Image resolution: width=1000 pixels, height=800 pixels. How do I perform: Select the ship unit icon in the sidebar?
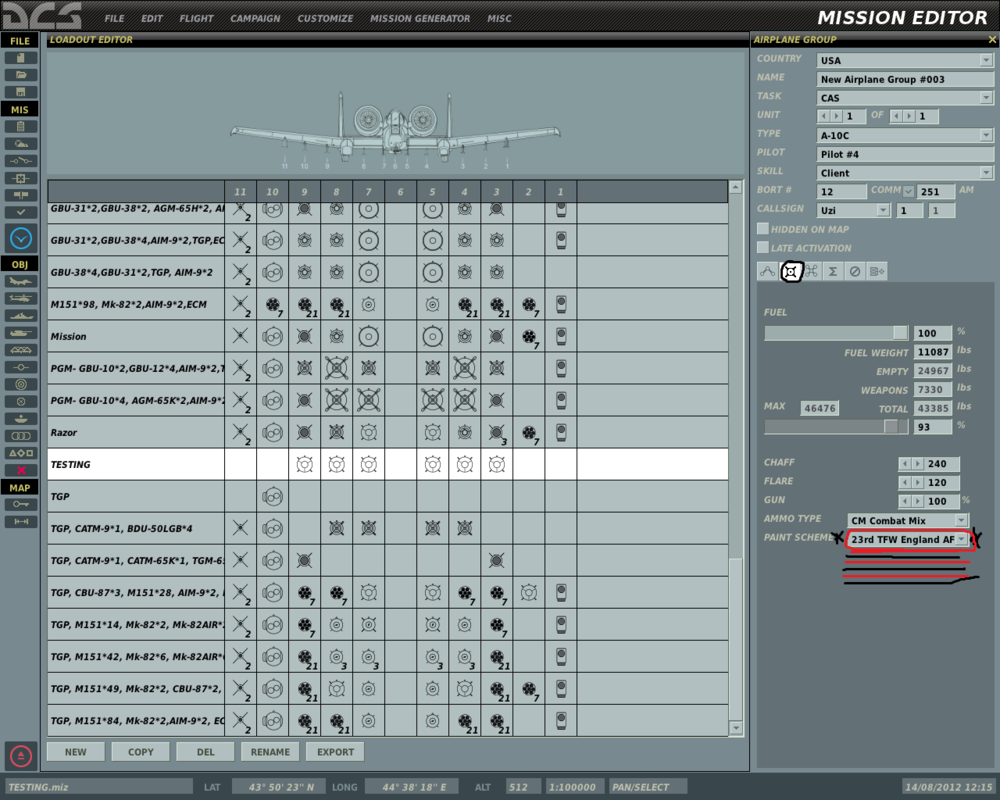pyautogui.click(x=20, y=317)
